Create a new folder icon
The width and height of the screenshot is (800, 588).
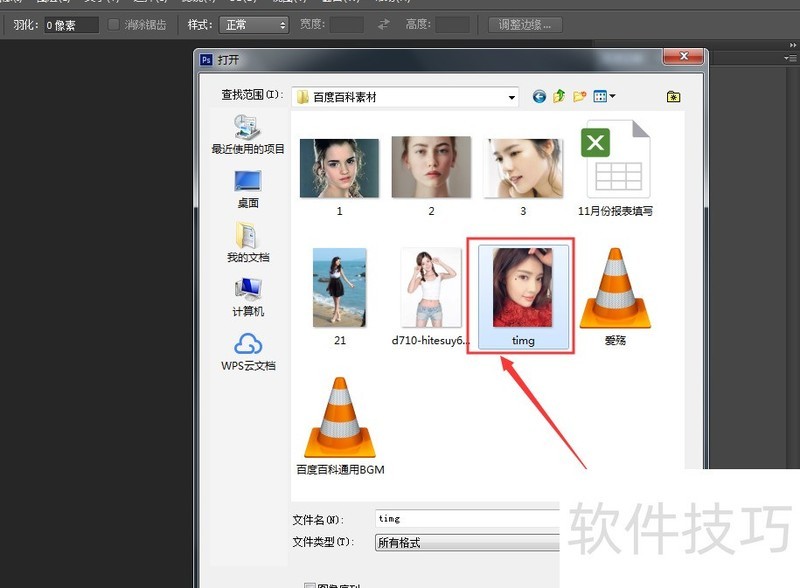coord(579,96)
